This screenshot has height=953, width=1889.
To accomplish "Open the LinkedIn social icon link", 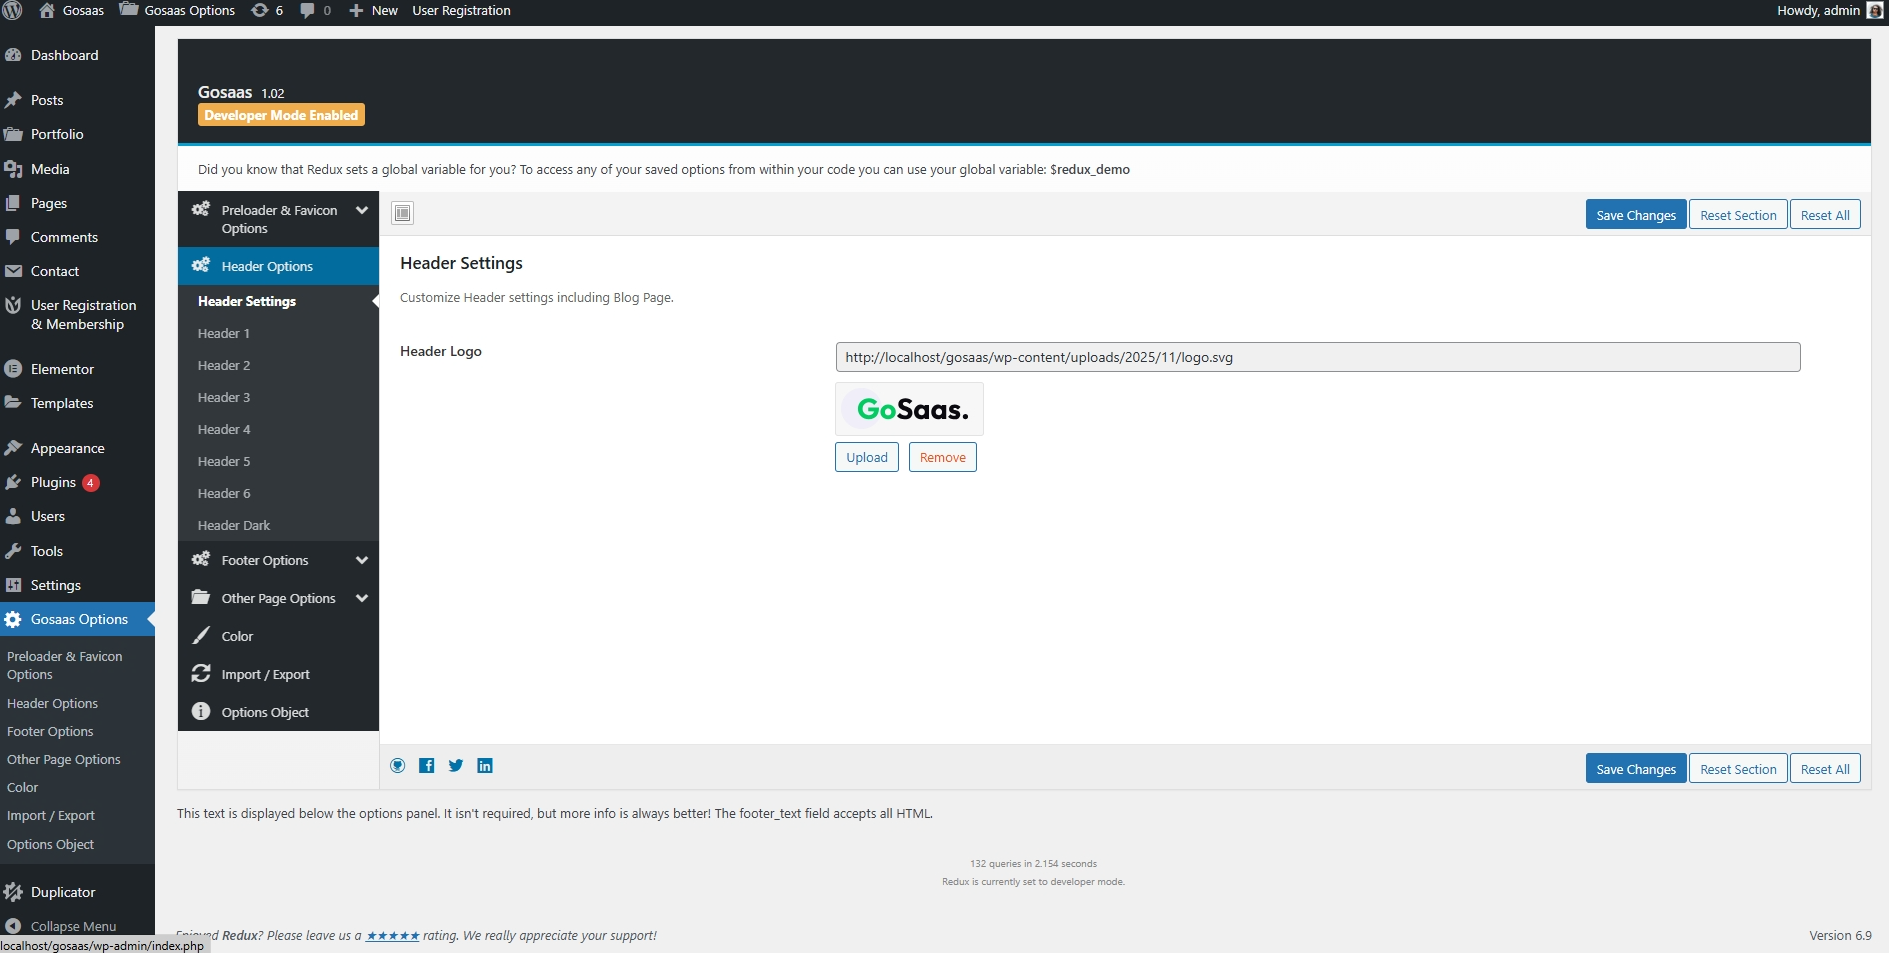I will (x=485, y=766).
